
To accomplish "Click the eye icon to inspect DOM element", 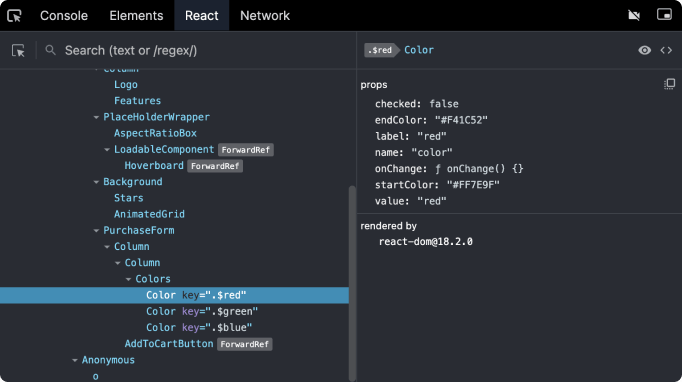I will 645,50.
